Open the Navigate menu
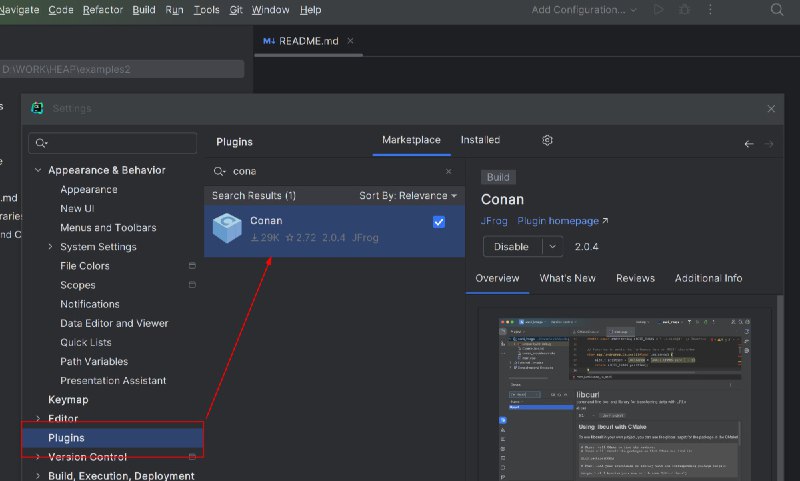Image resolution: width=800 pixels, height=481 pixels. [x=19, y=10]
